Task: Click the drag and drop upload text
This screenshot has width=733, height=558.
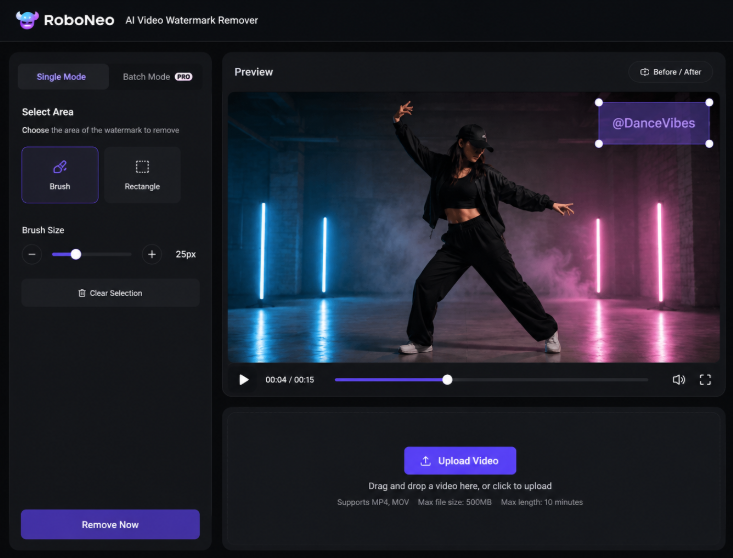Action: click(460, 486)
